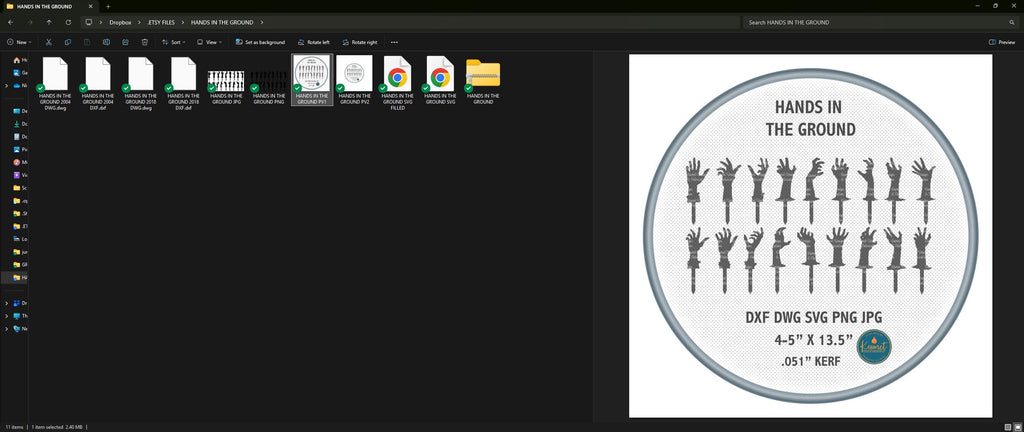1024x432 pixels.
Task: Select HANDS IN THE GROUND 2004 DWG.dwg file
Action: [x=55, y=83]
